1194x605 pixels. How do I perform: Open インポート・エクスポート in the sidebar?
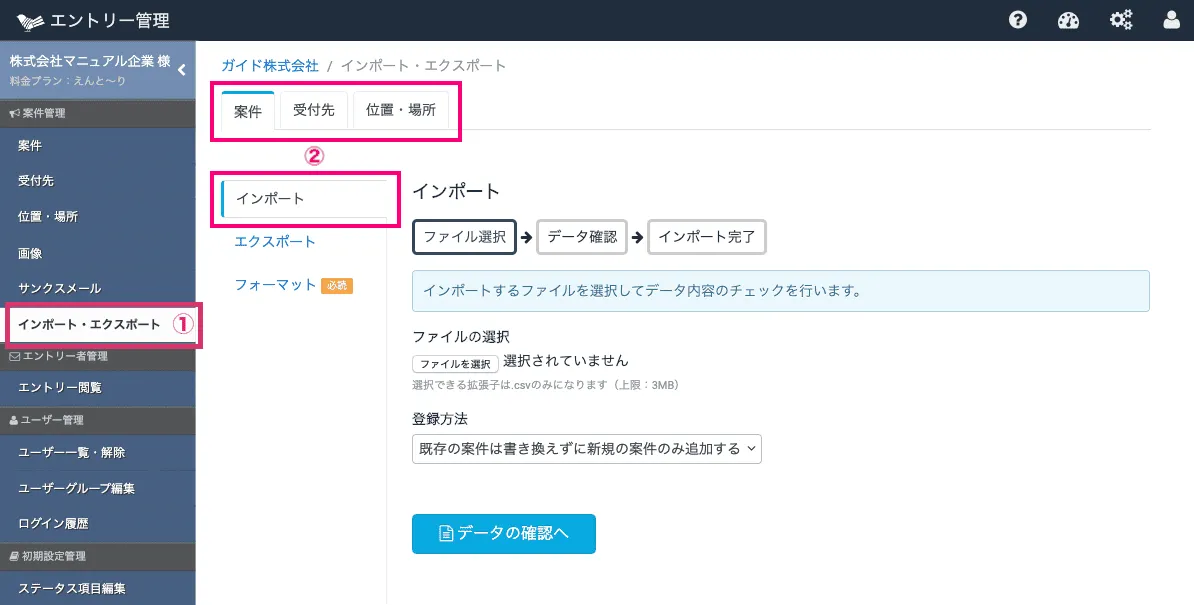[x=89, y=325]
